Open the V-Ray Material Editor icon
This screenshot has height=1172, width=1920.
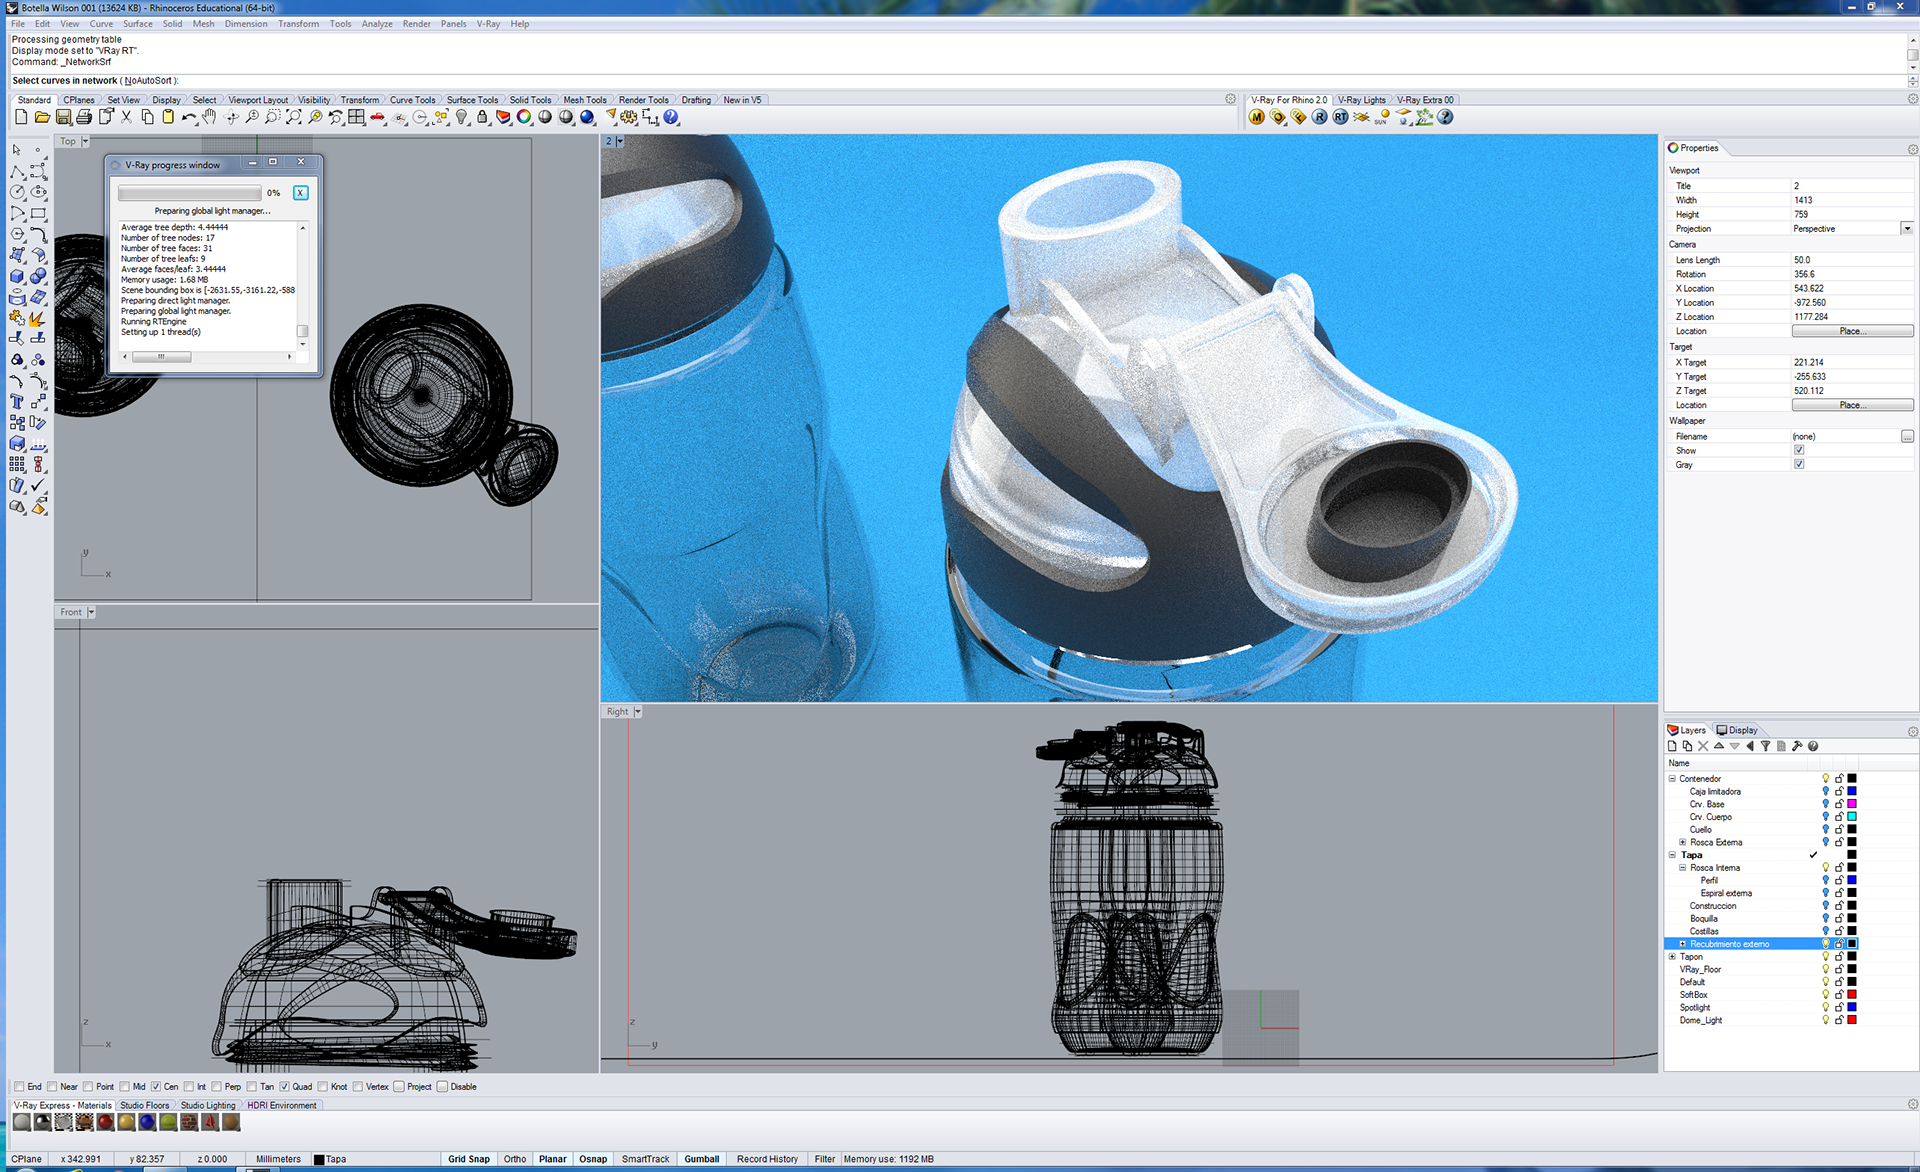(x=1257, y=117)
